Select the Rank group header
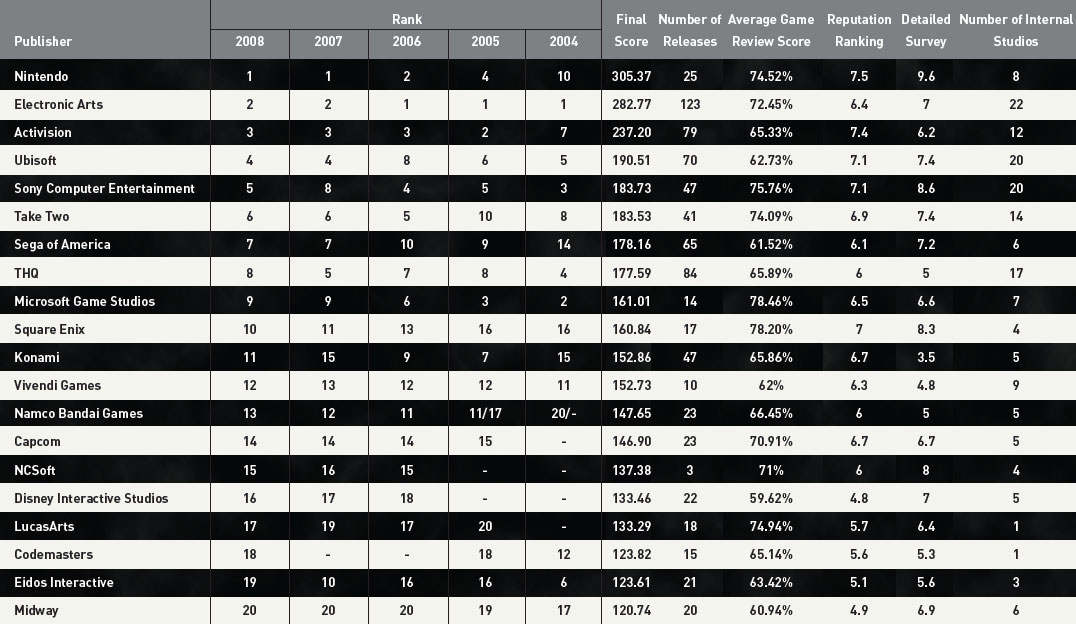The image size is (1076, 624). click(406, 19)
